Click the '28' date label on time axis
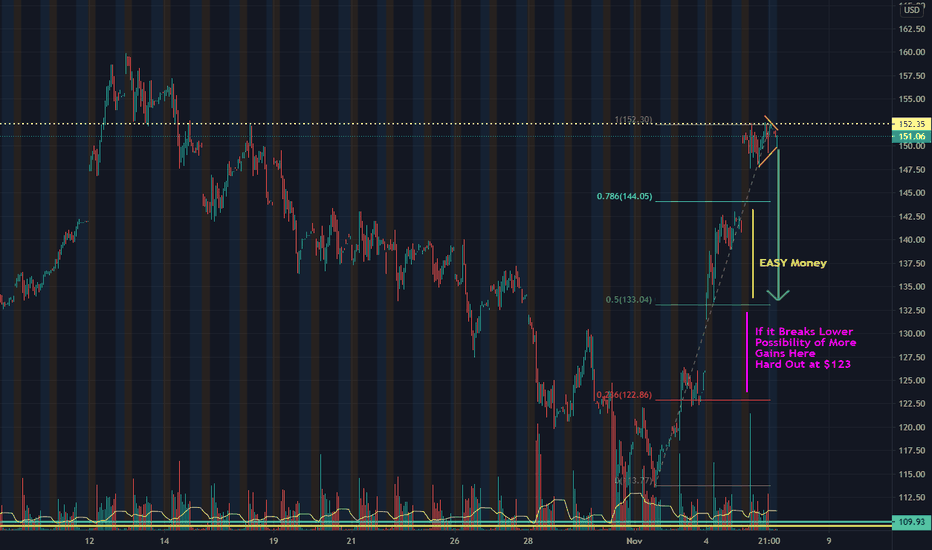Image resolution: width=932 pixels, height=550 pixels. pyautogui.click(x=528, y=541)
